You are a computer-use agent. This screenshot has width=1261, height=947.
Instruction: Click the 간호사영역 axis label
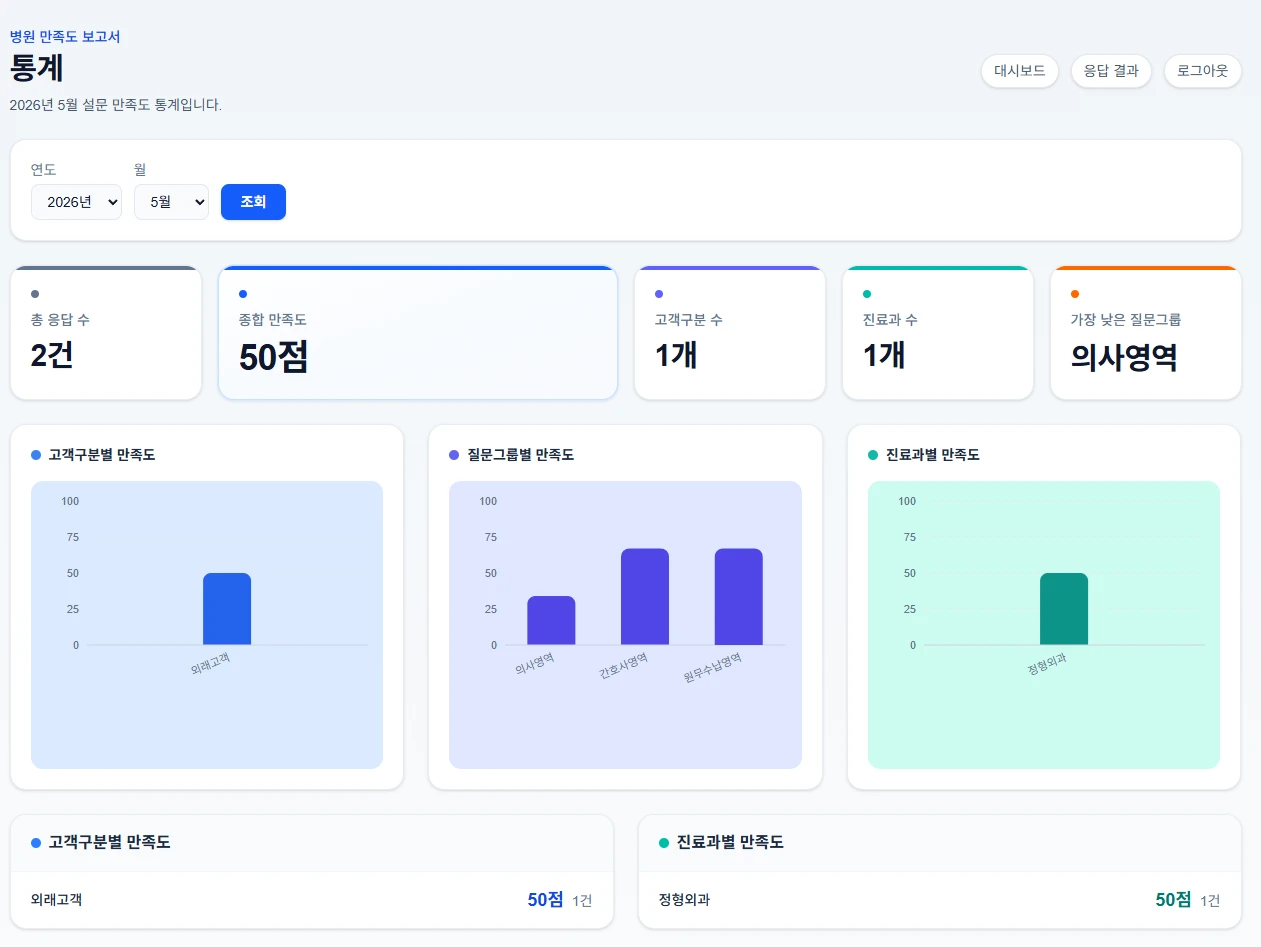[x=624, y=666]
